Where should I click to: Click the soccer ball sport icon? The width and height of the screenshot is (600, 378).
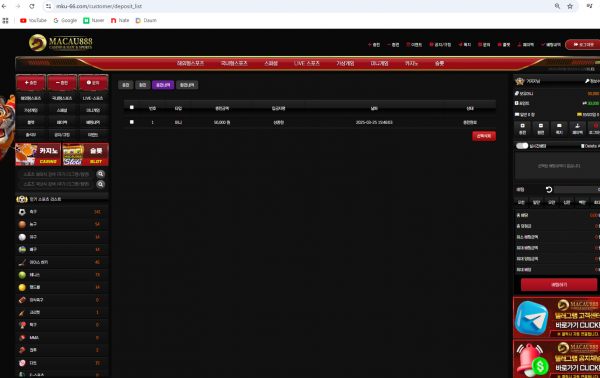tap(22, 212)
